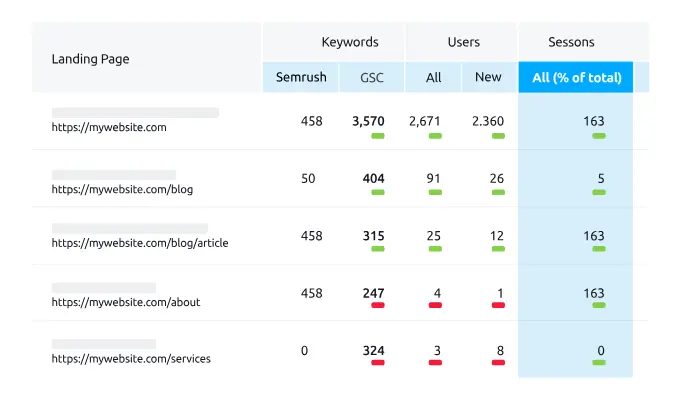Viewport: 680px width, 400px height.
Task: Click the Sessons group header
Action: click(x=571, y=42)
